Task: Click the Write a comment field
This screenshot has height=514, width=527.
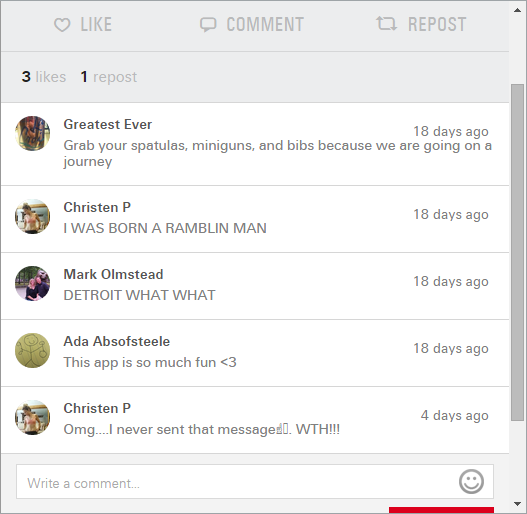Action: [255, 482]
